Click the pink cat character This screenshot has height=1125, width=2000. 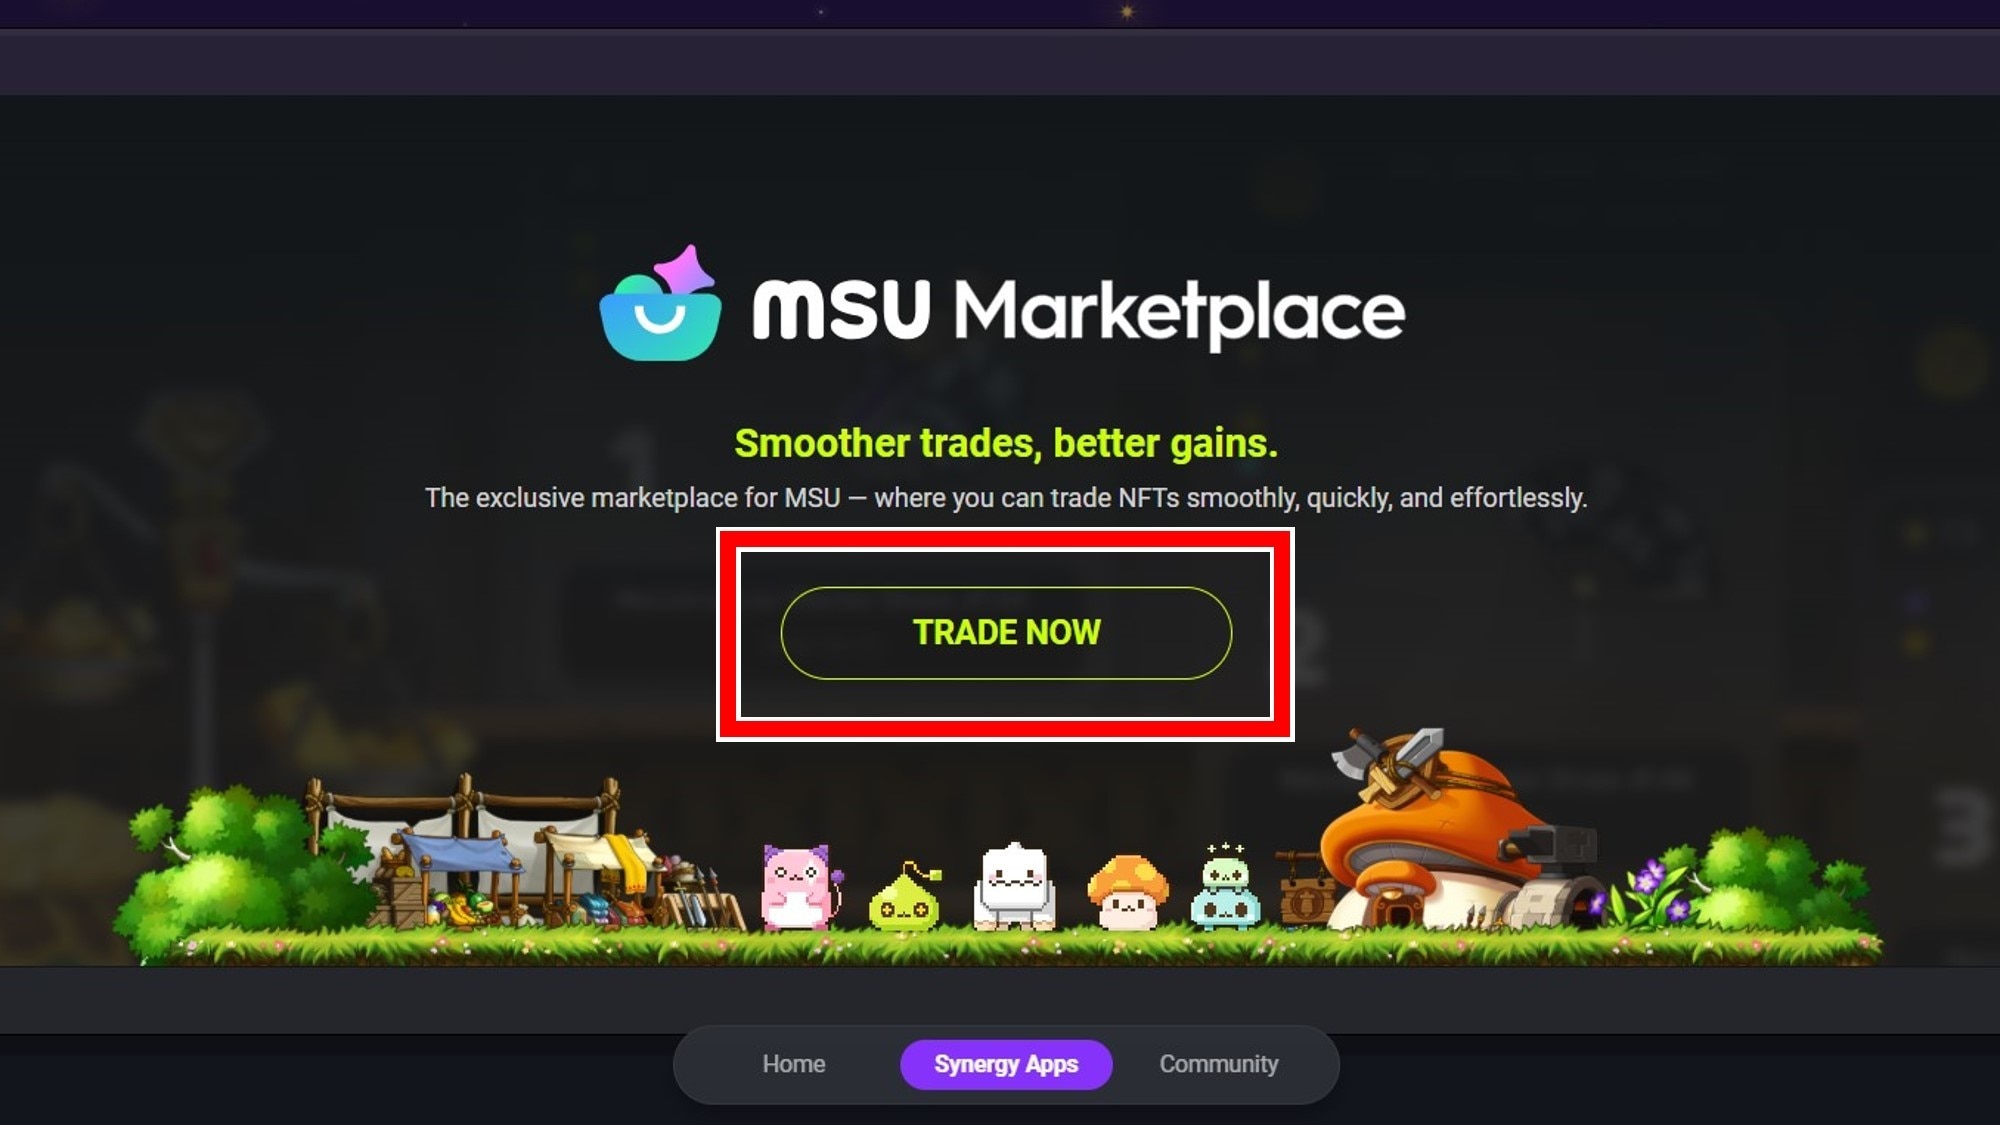click(799, 887)
